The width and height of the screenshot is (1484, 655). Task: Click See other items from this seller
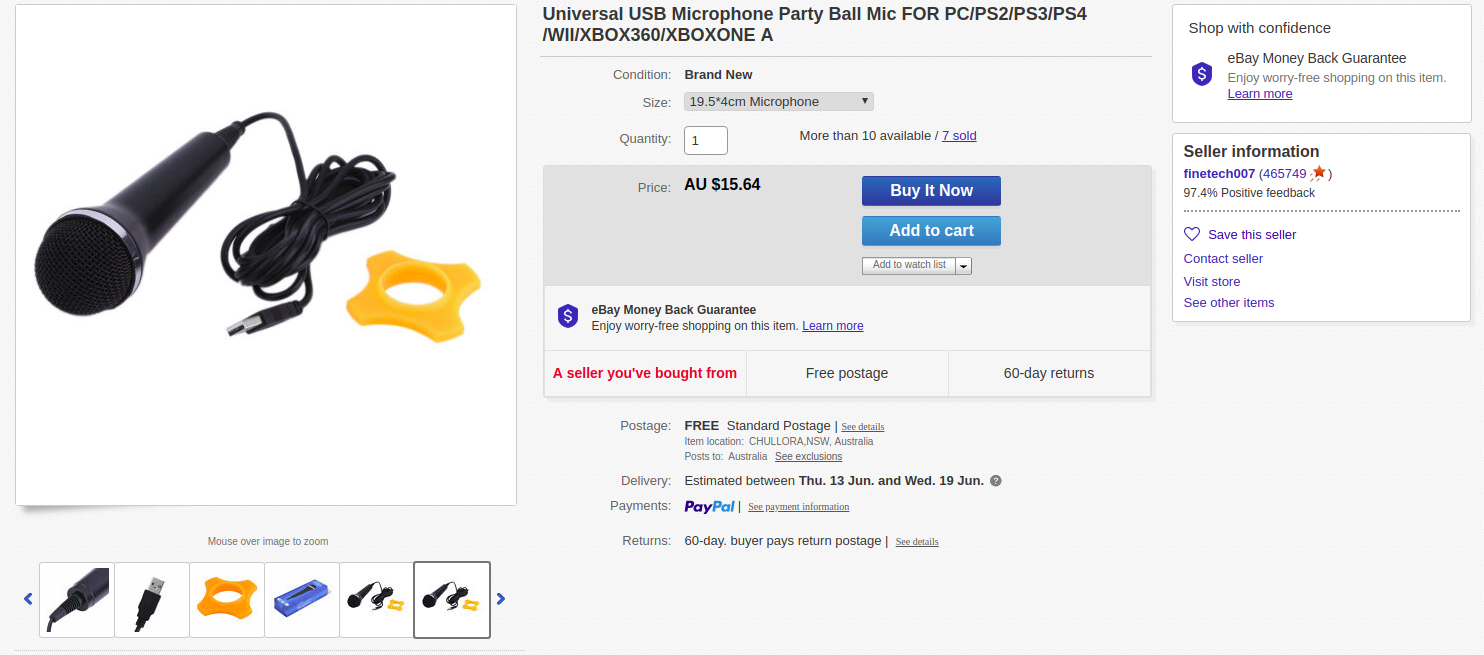(1228, 302)
